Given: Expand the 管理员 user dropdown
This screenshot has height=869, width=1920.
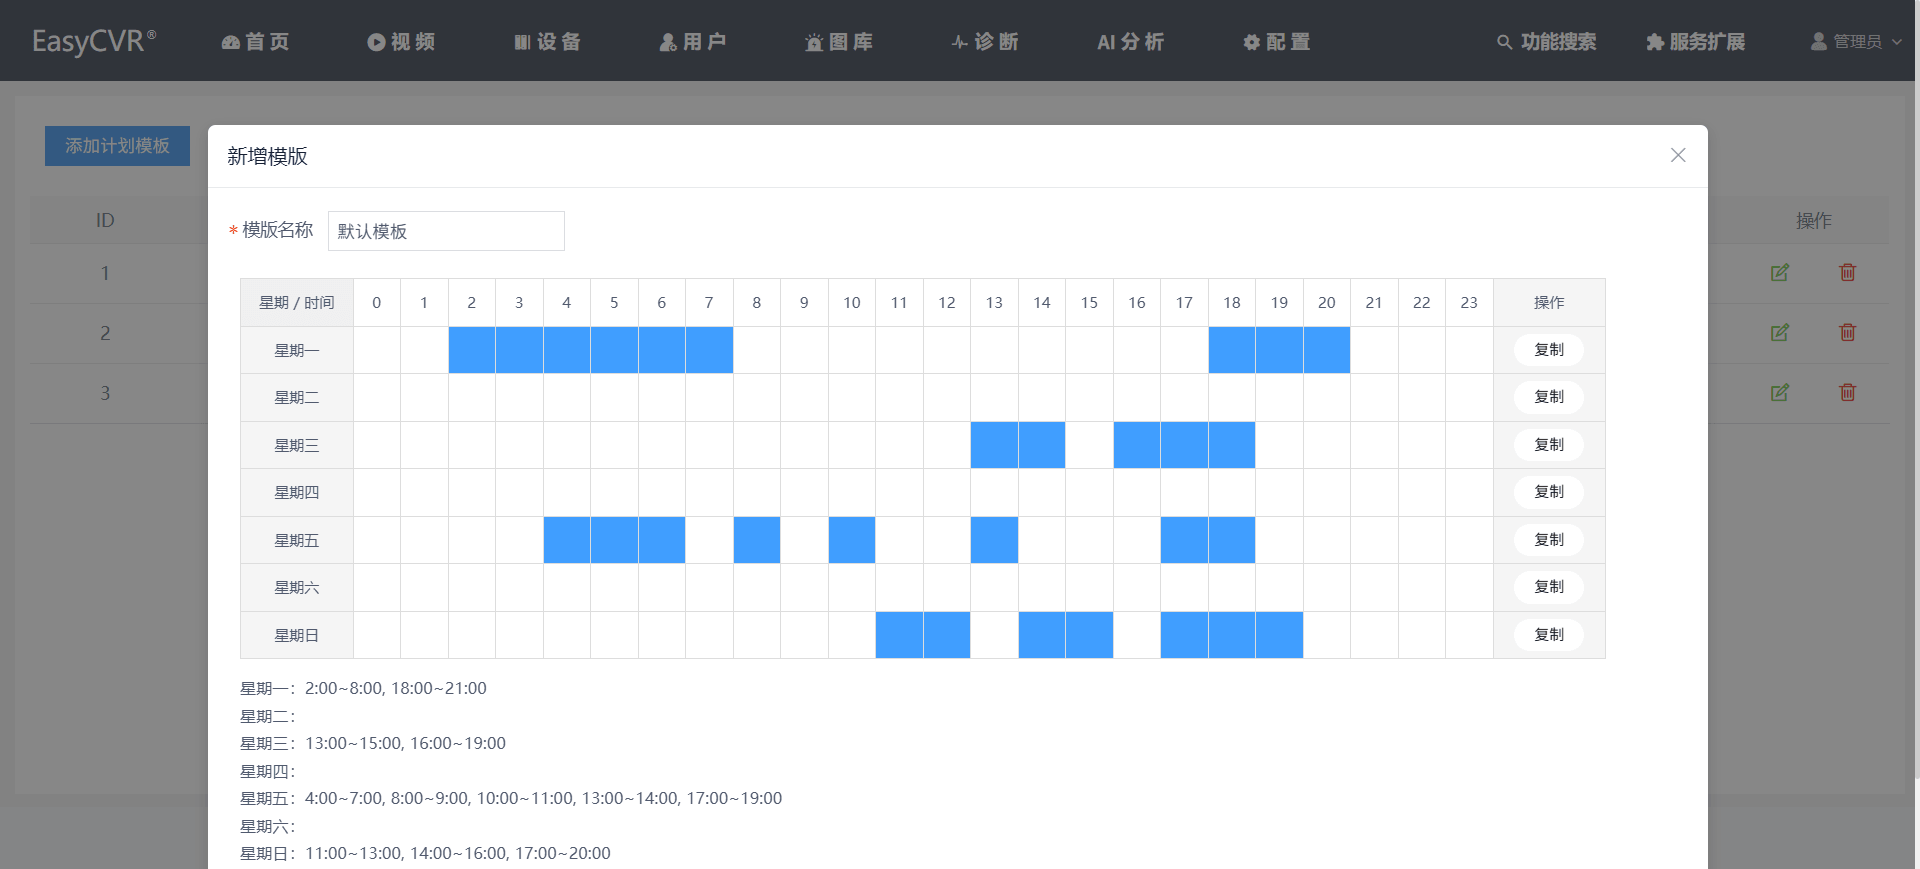Looking at the screenshot, I should pyautogui.click(x=1856, y=42).
